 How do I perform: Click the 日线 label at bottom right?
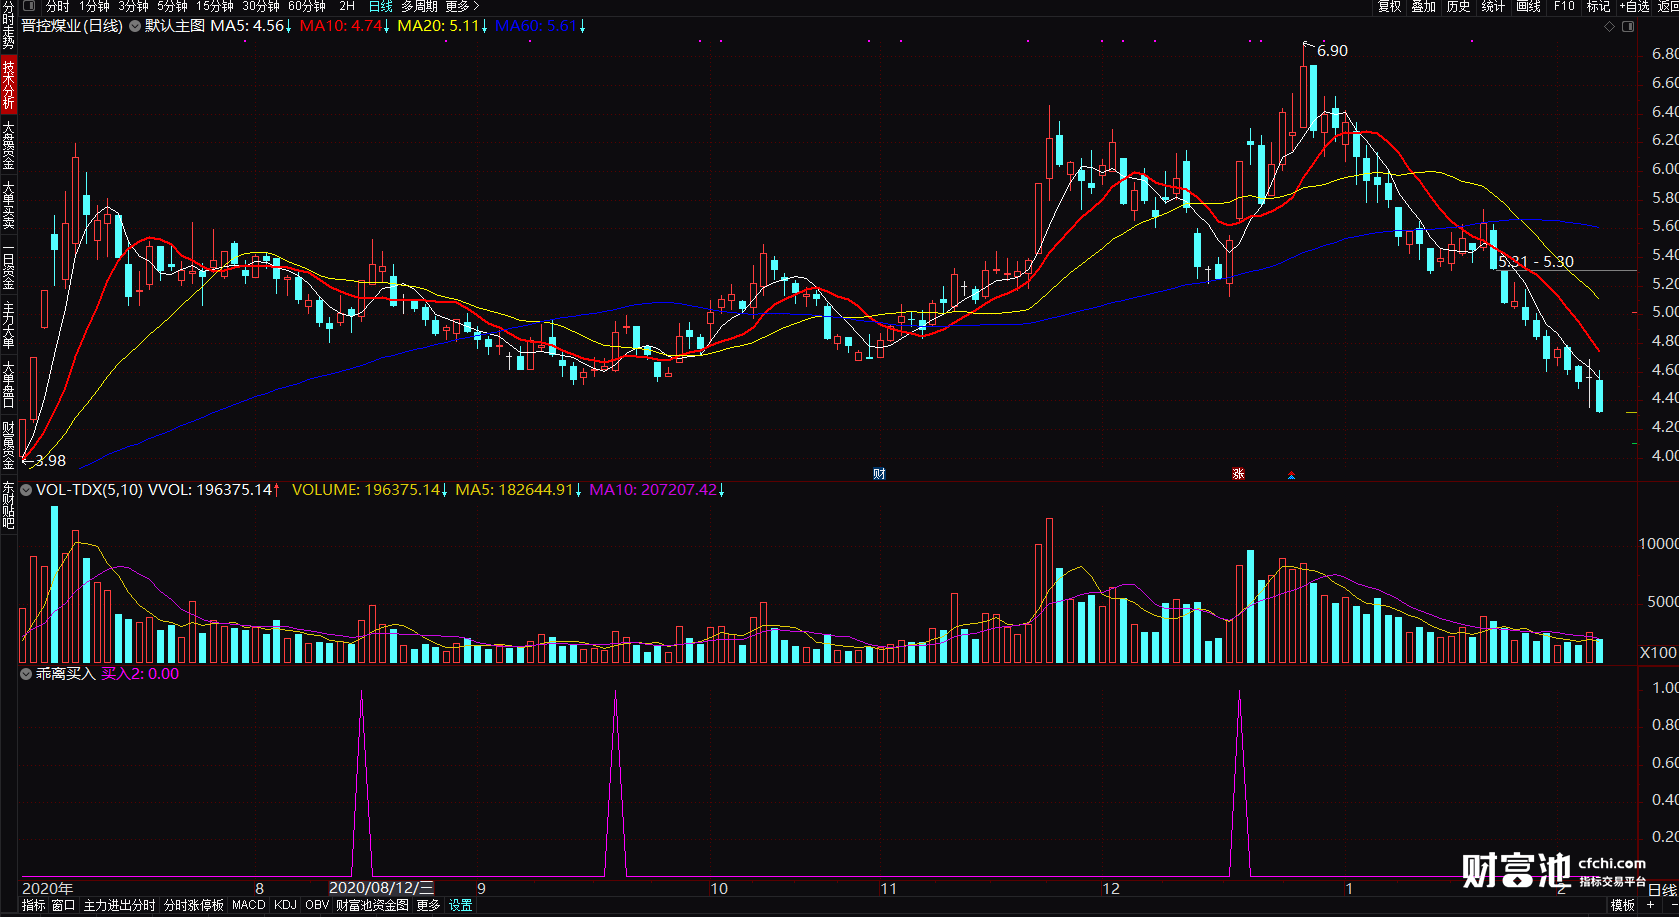click(x=1662, y=889)
